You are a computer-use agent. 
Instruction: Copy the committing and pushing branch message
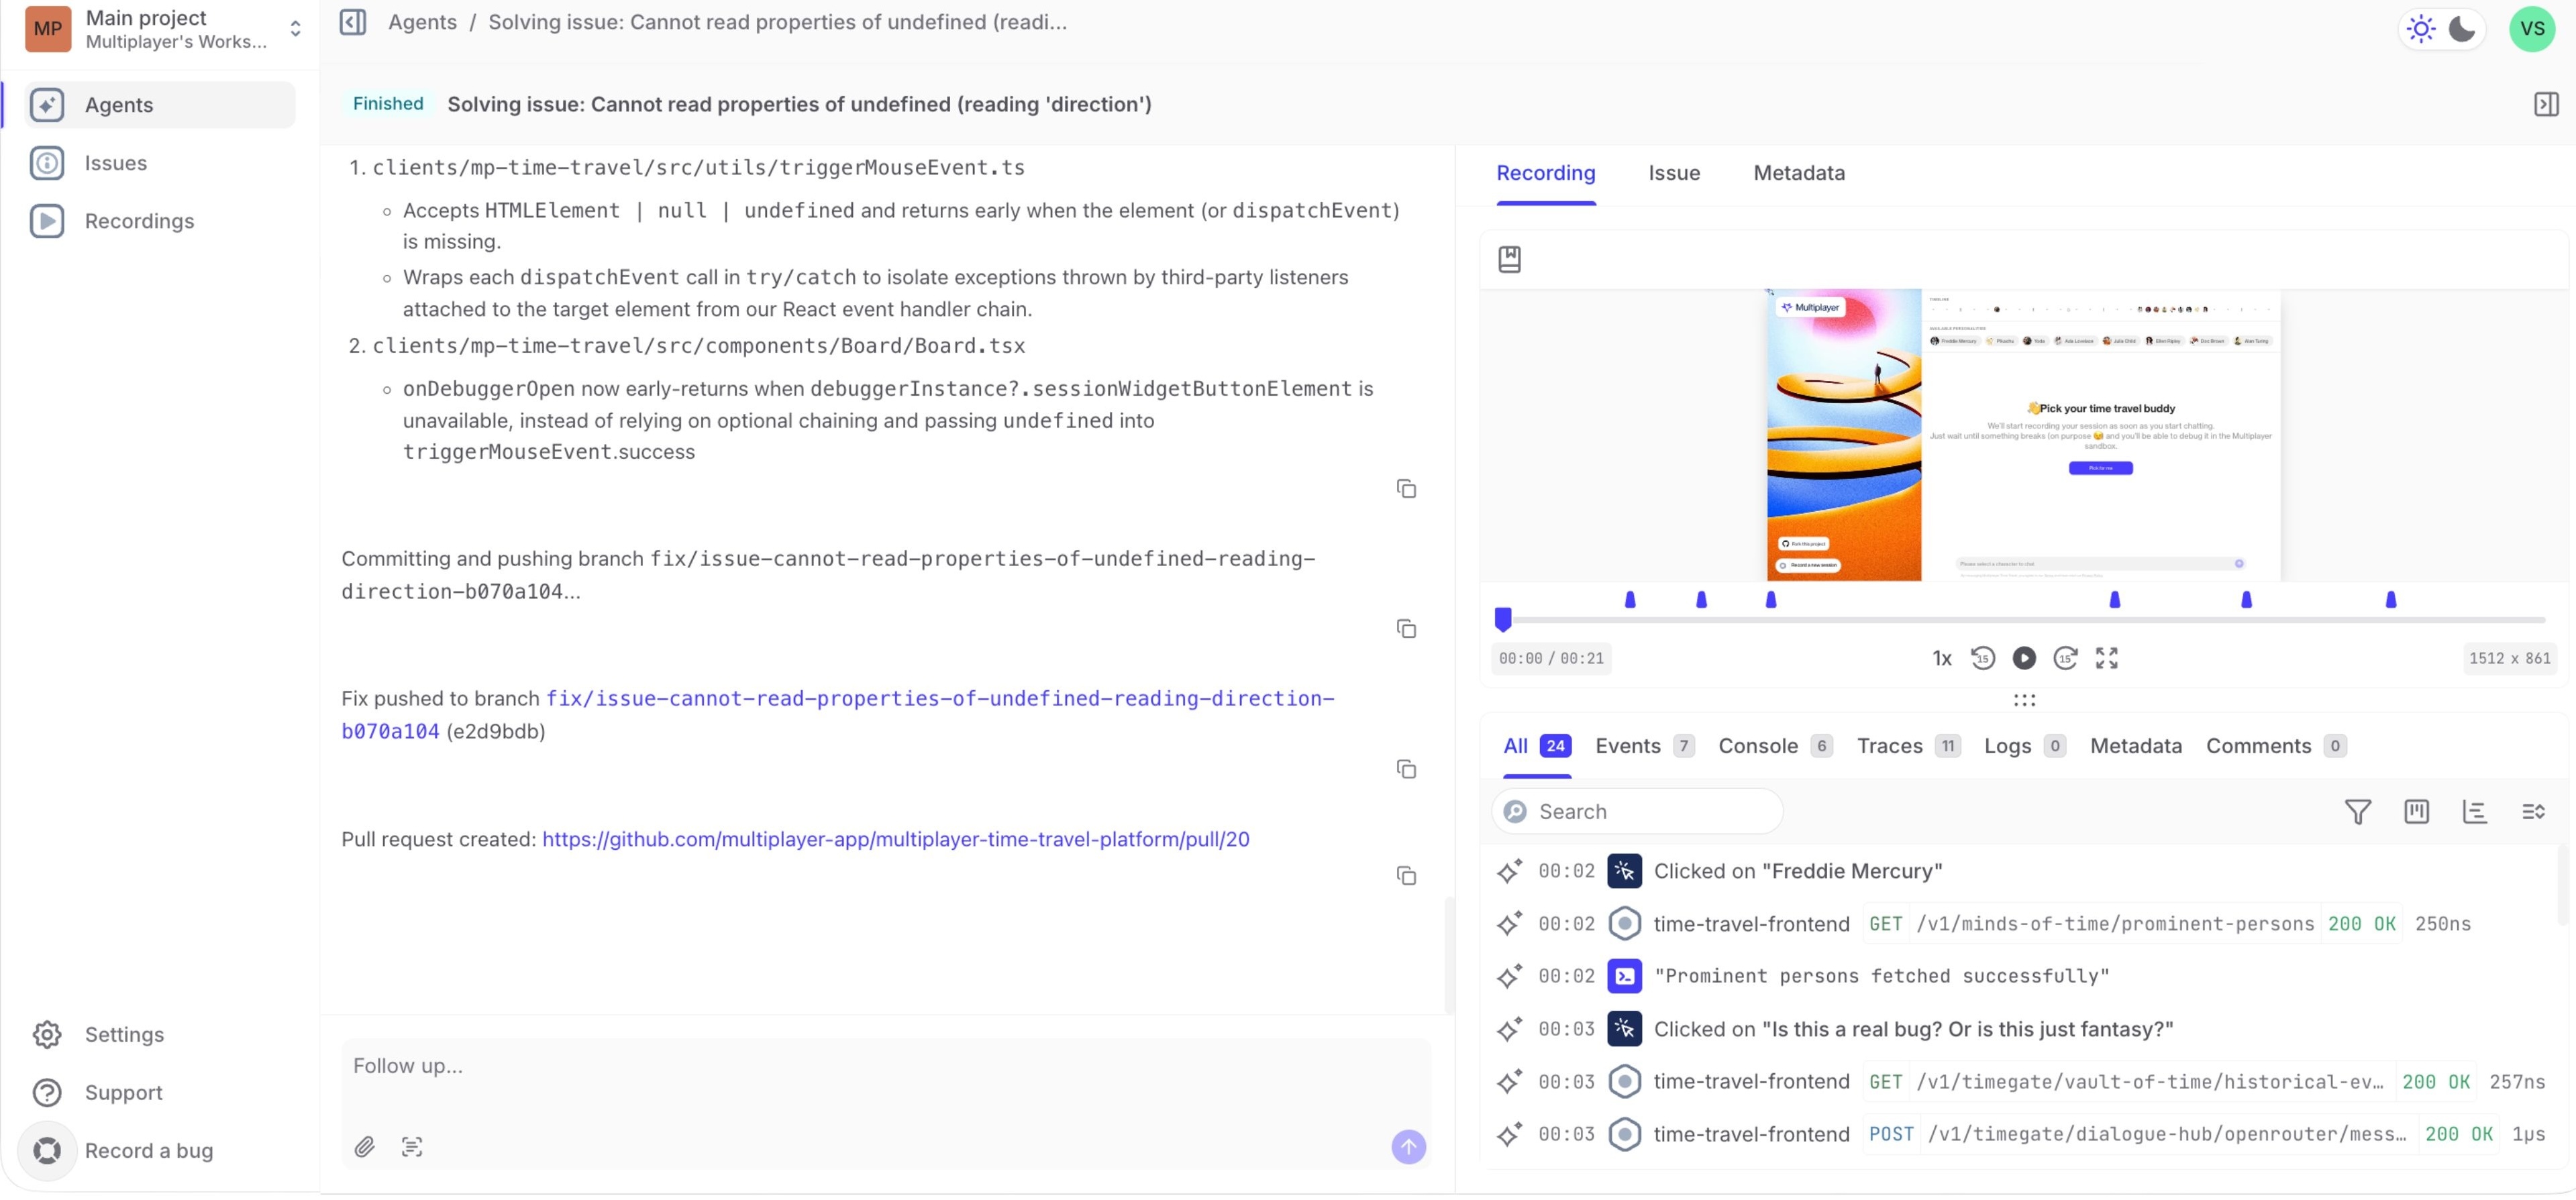(1406, 629)
